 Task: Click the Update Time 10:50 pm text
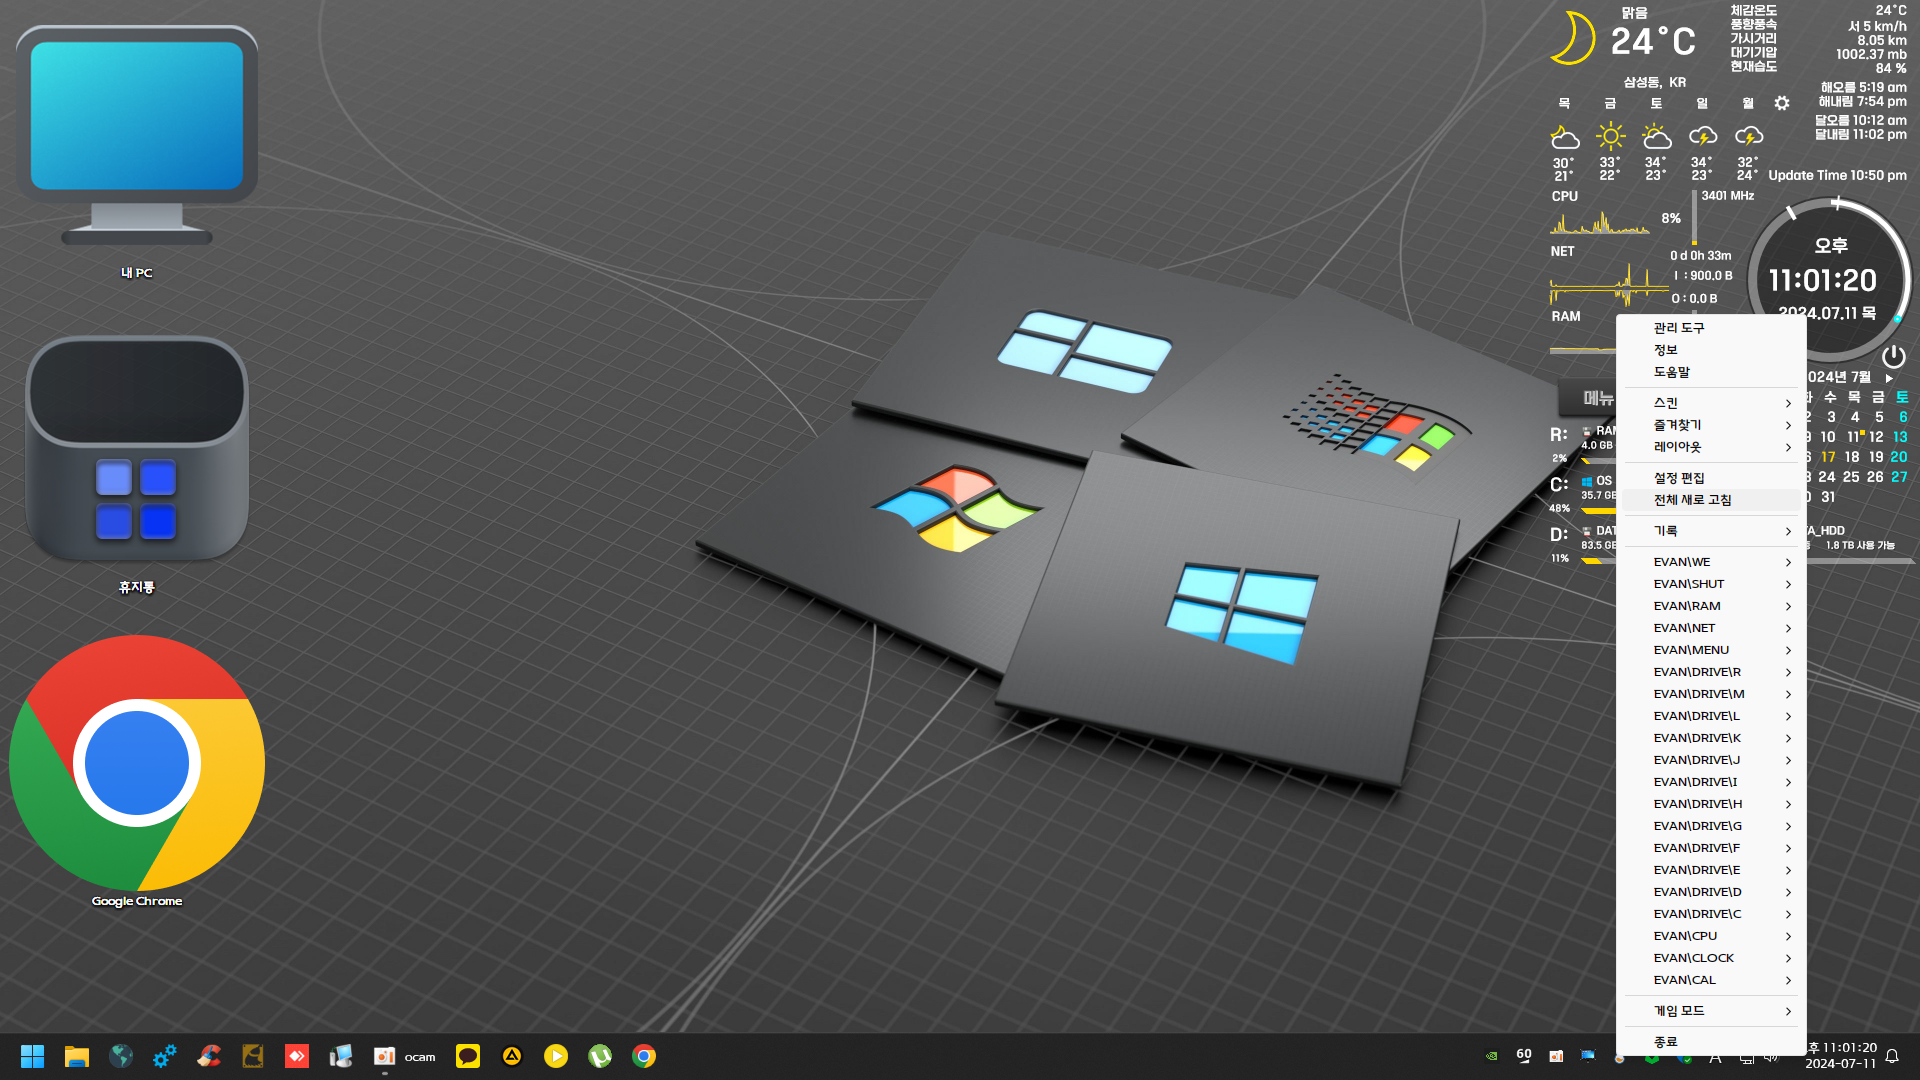point(1837,175)
